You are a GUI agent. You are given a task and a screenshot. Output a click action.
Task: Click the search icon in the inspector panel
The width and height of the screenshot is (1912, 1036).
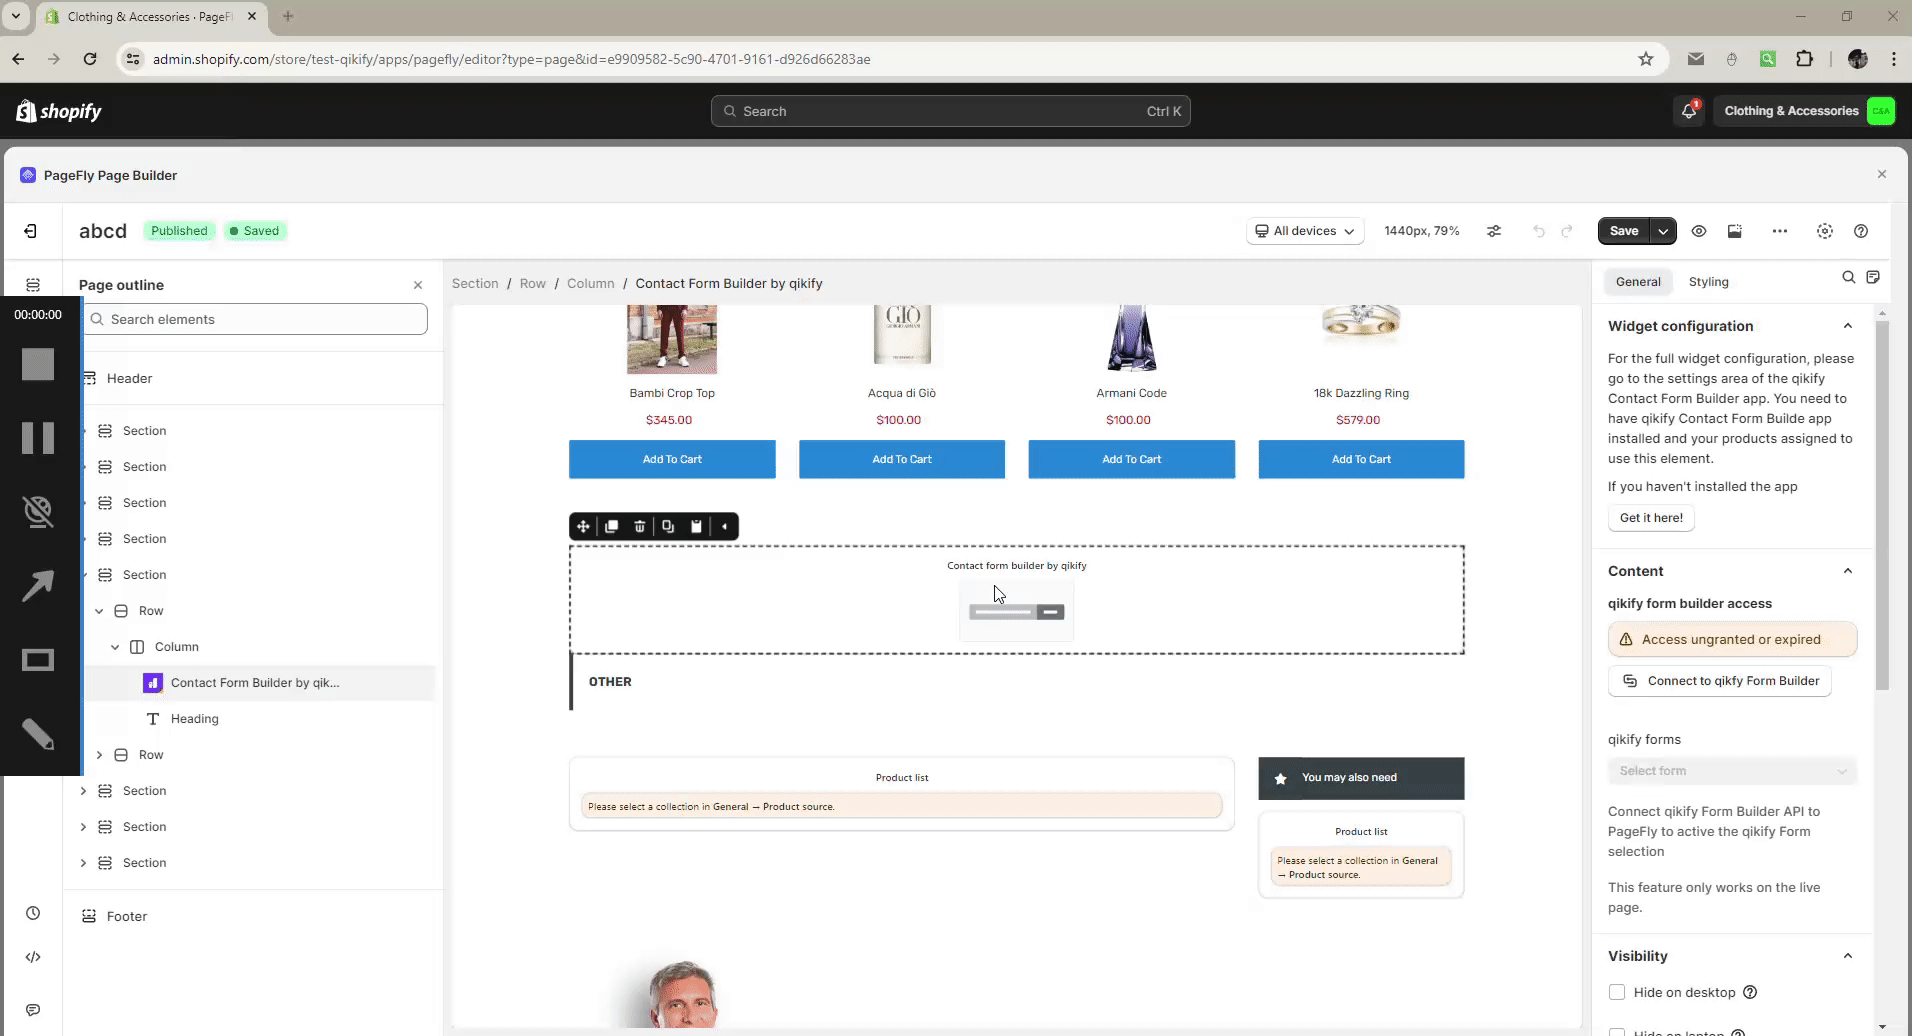(1849, 277)
